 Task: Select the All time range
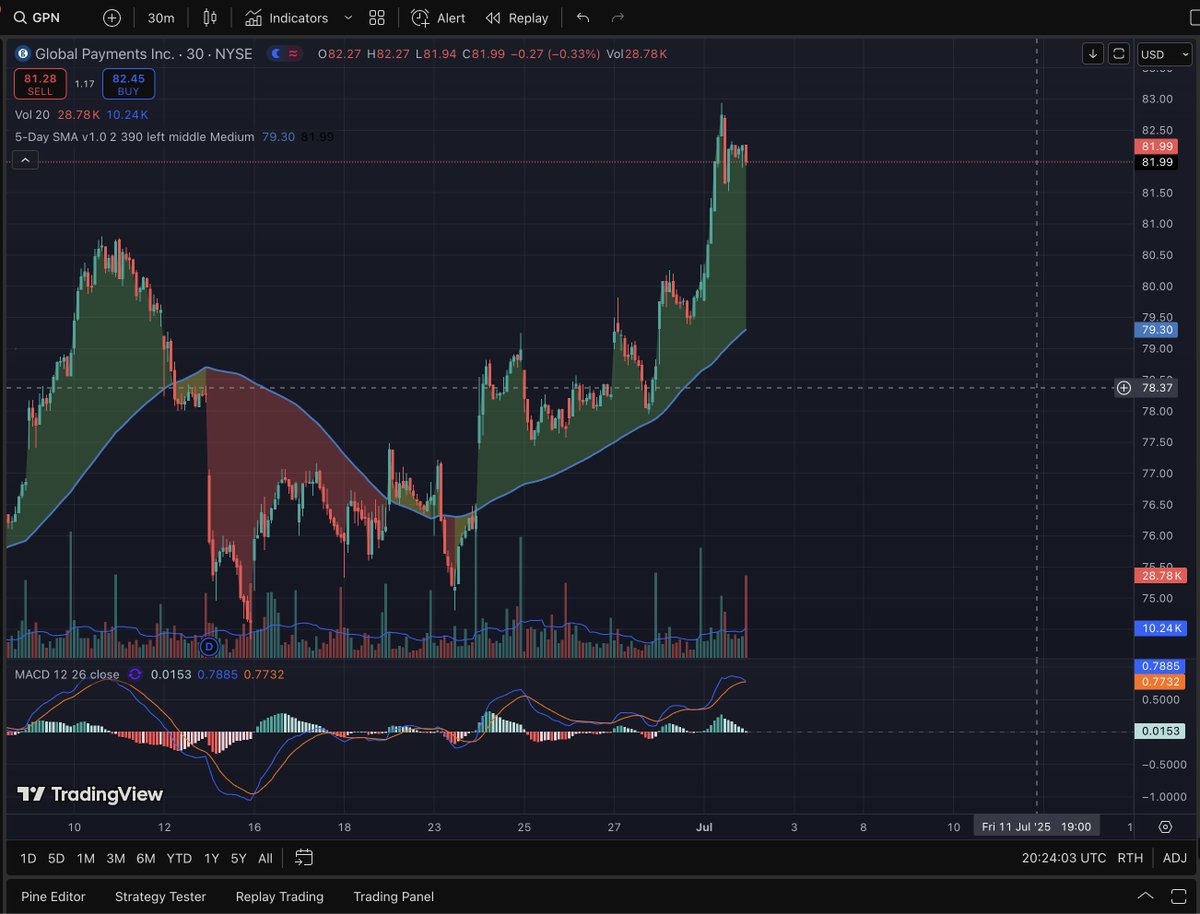265,858
